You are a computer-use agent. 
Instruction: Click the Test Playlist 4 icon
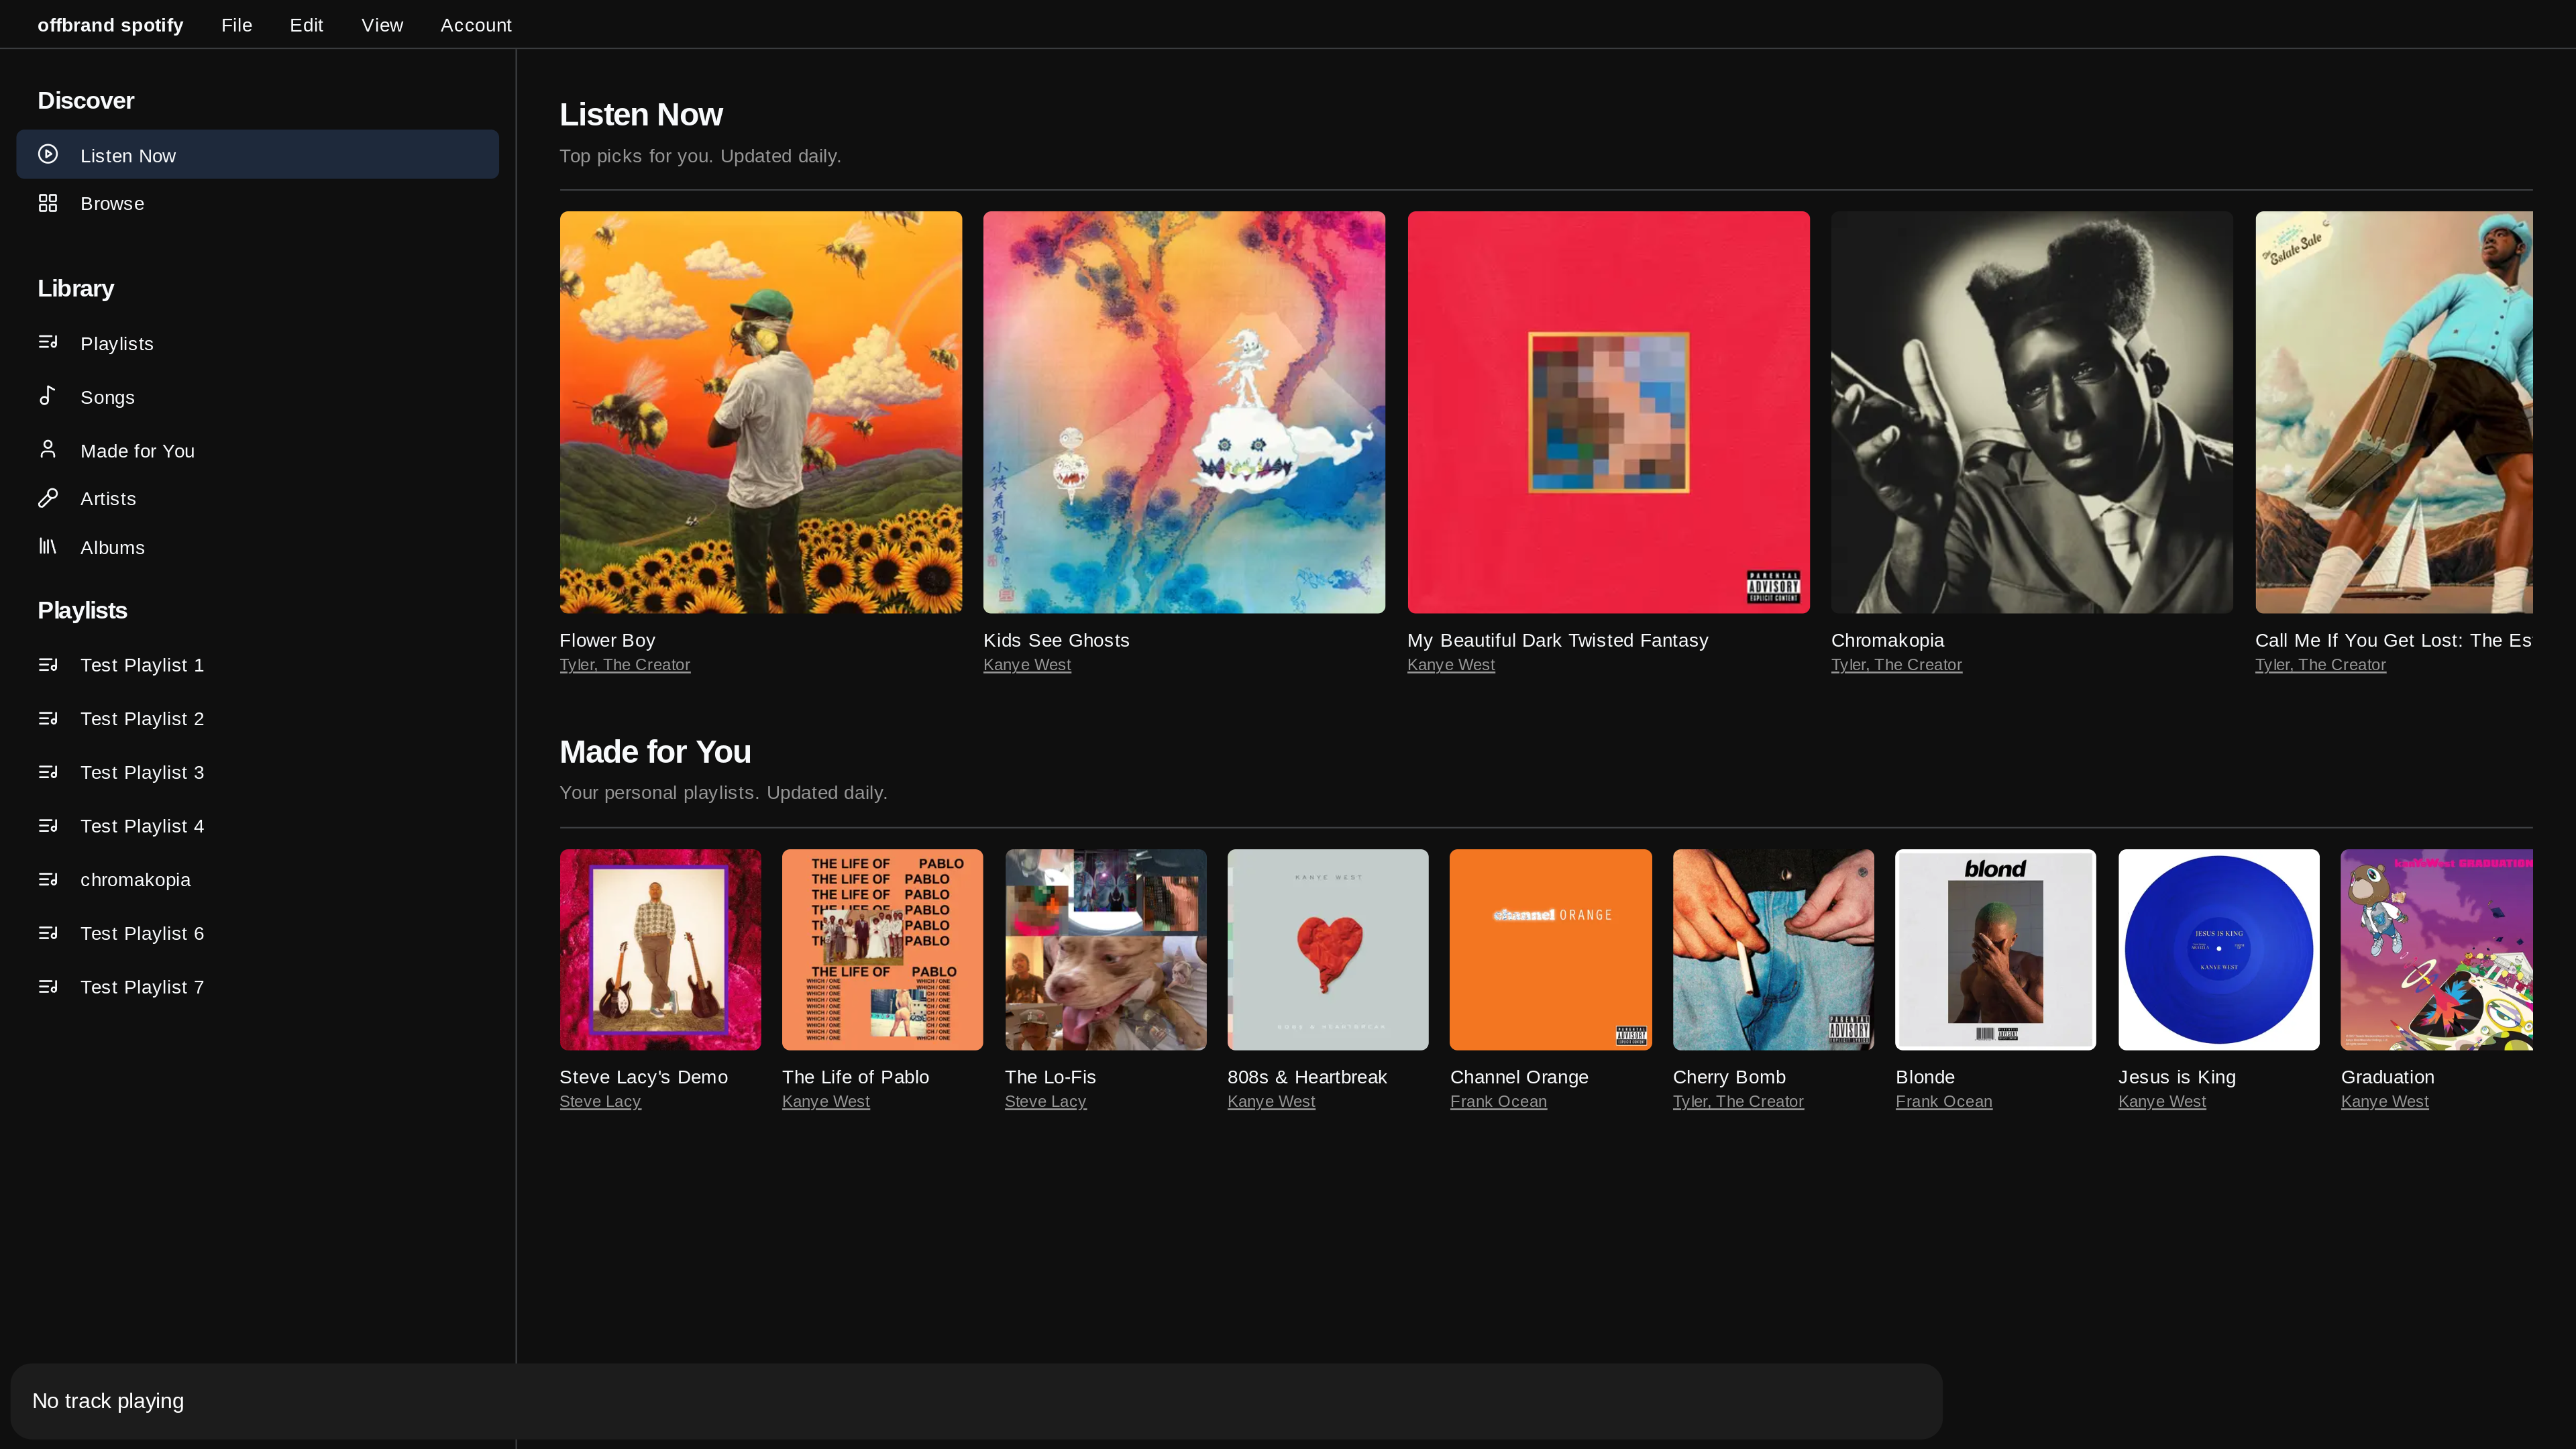pos(47,826)
